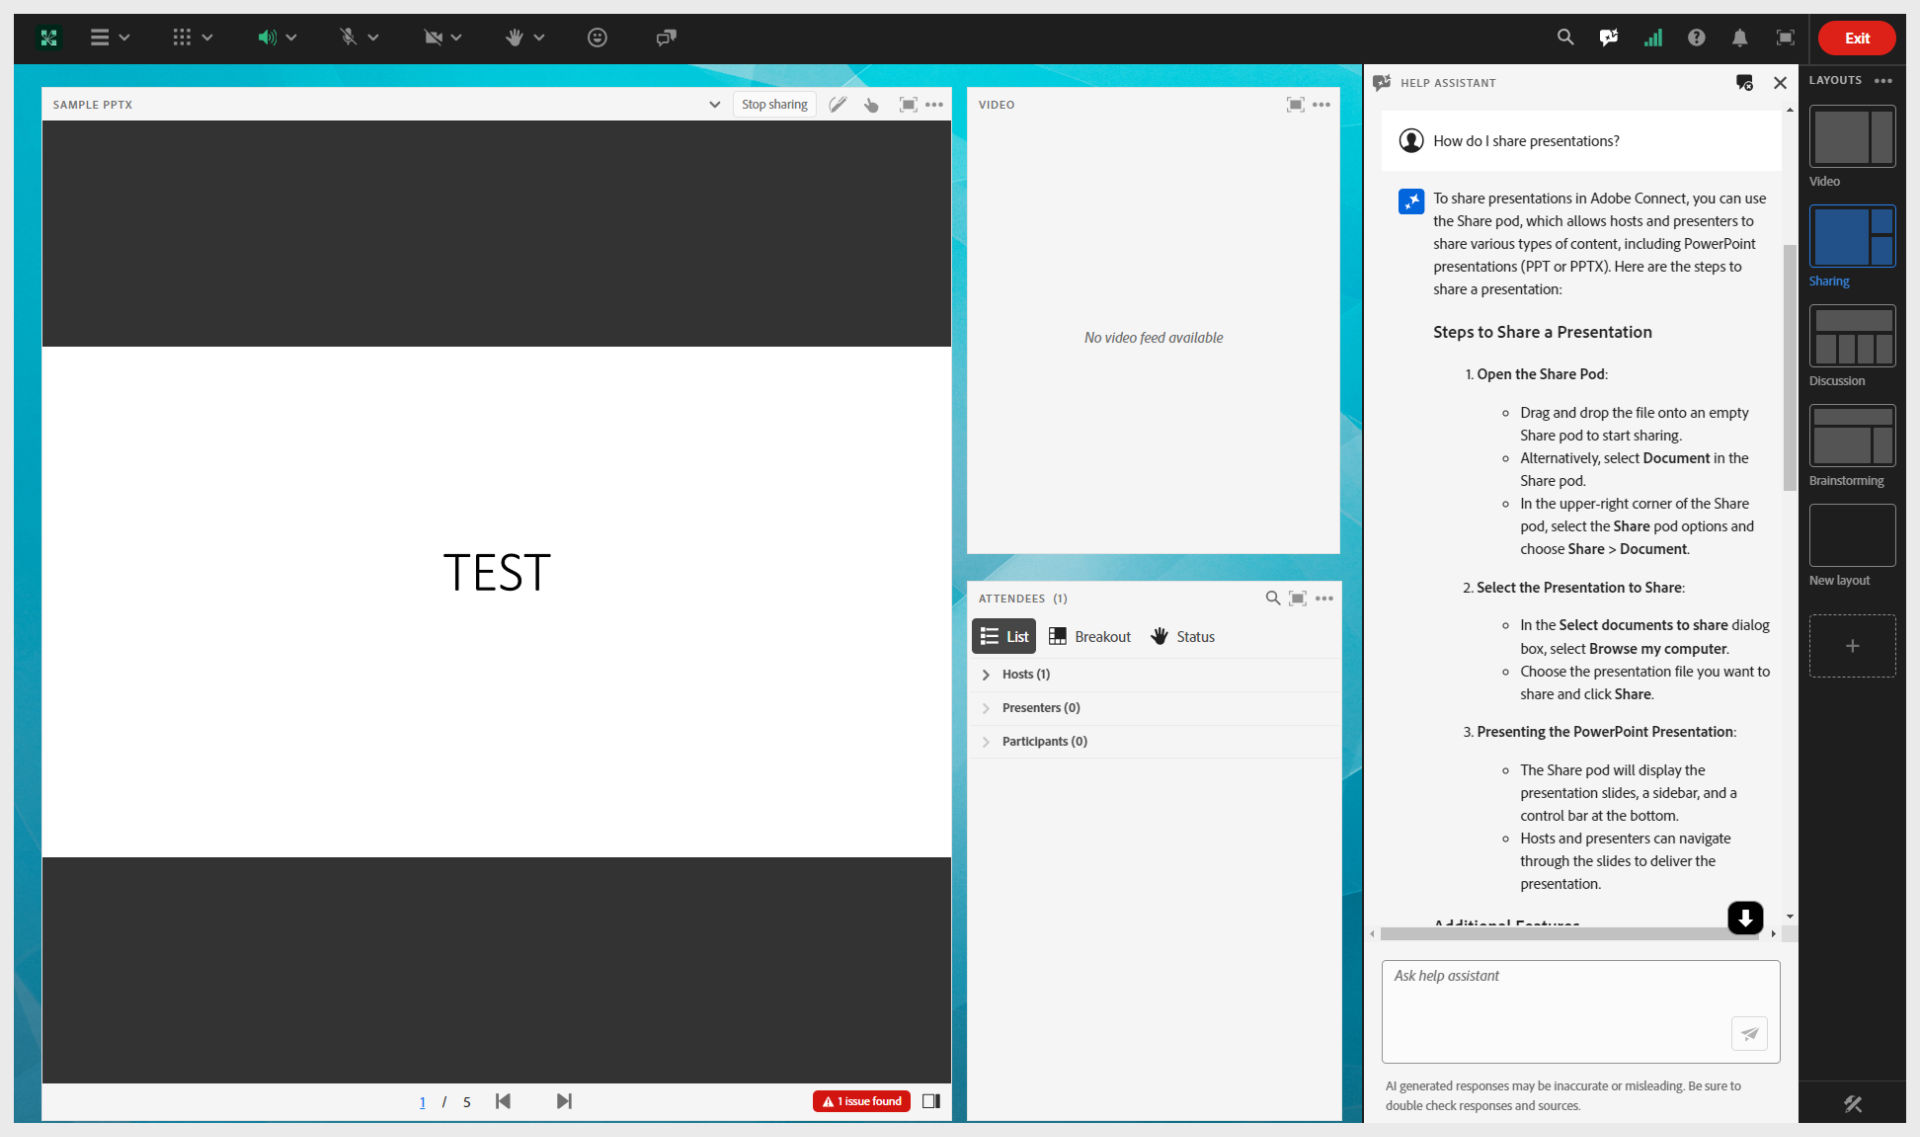Navigate to next slide using forward arrow
Screen dimensions: 1920x1137
click(x=567, y=1099)
